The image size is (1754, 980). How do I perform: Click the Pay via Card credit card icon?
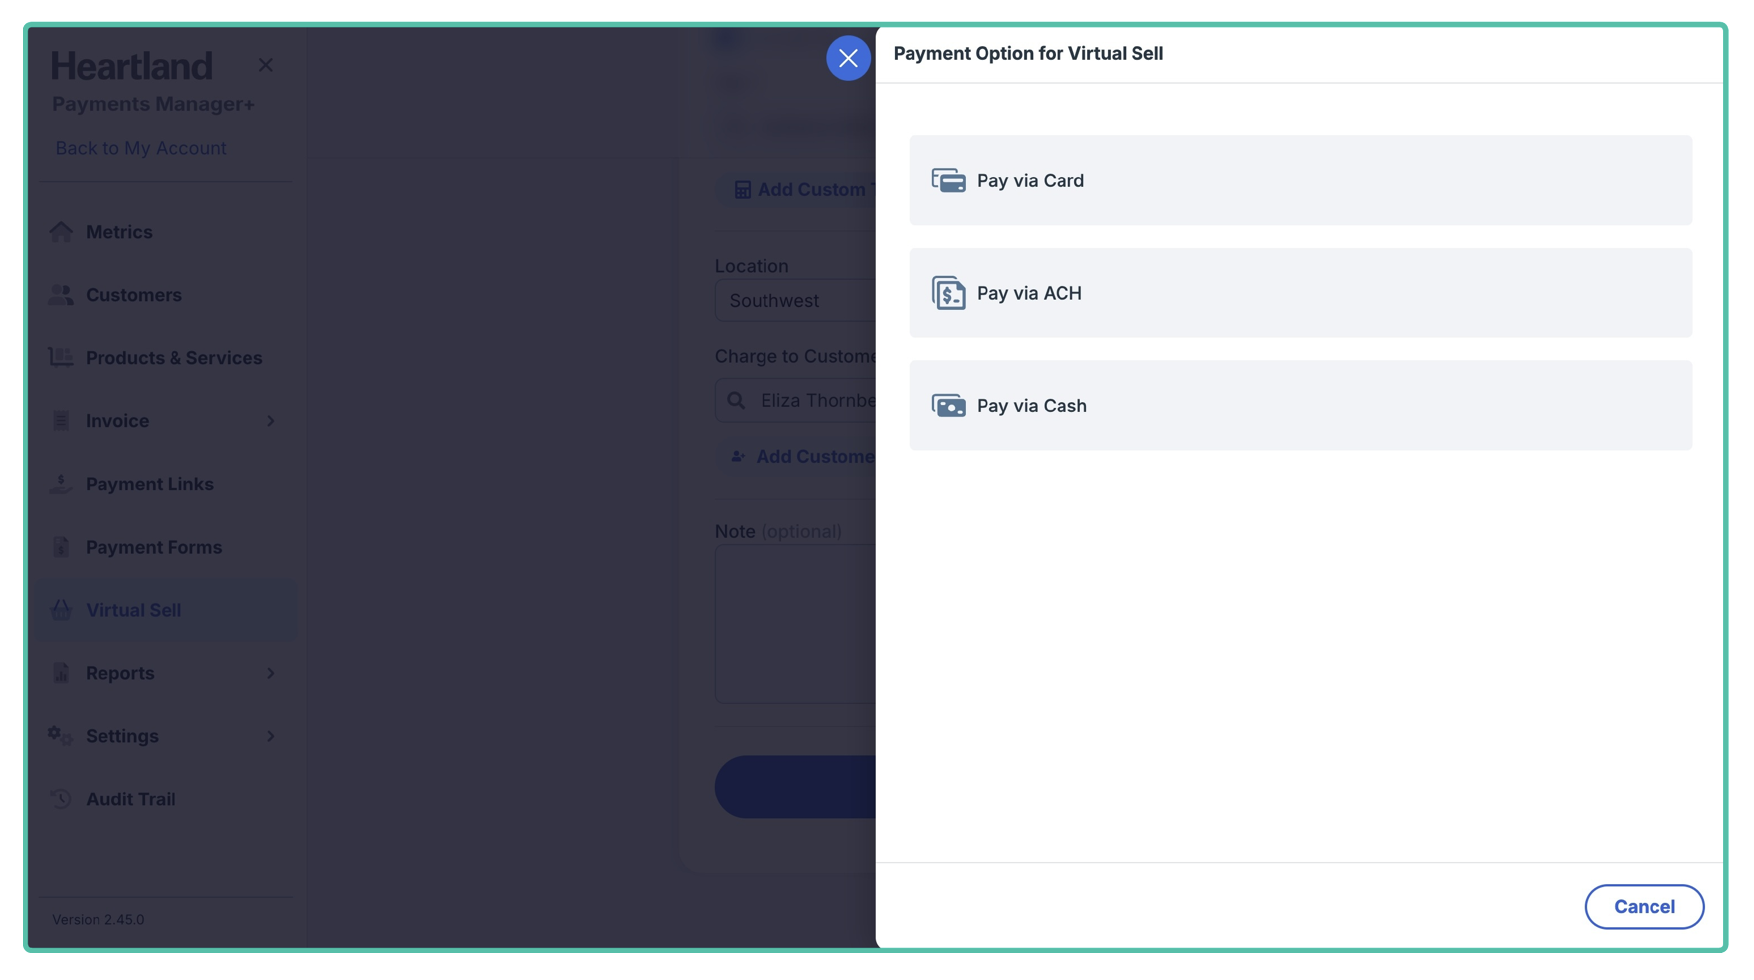coord(948,180)
